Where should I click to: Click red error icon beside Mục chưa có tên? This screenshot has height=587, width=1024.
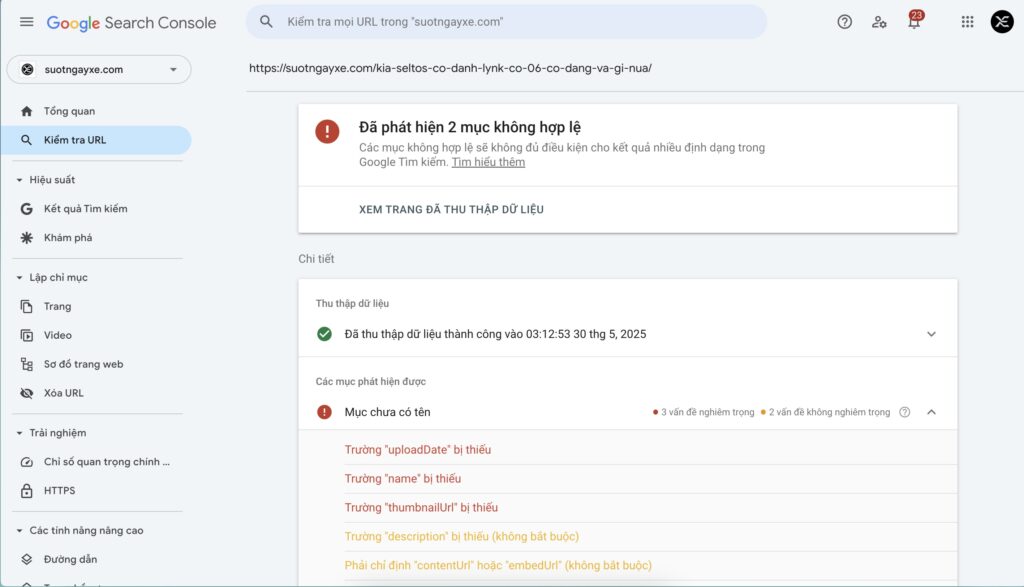click(x=324, y=412)
